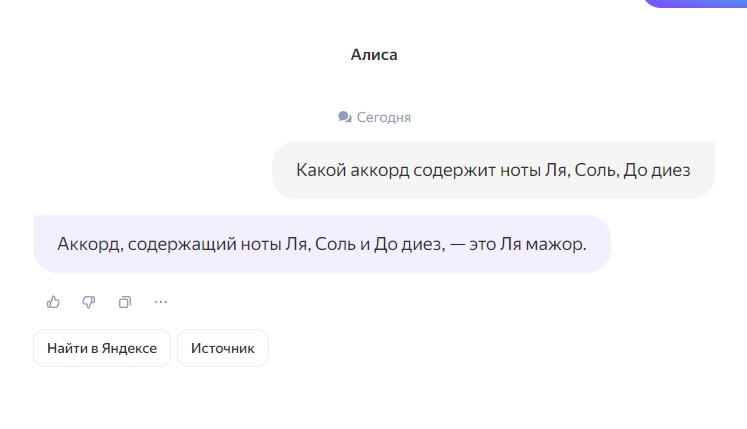Click the word 'Аккорд' starting Alice's reply

pyautogui.click(x=91, y=244)
